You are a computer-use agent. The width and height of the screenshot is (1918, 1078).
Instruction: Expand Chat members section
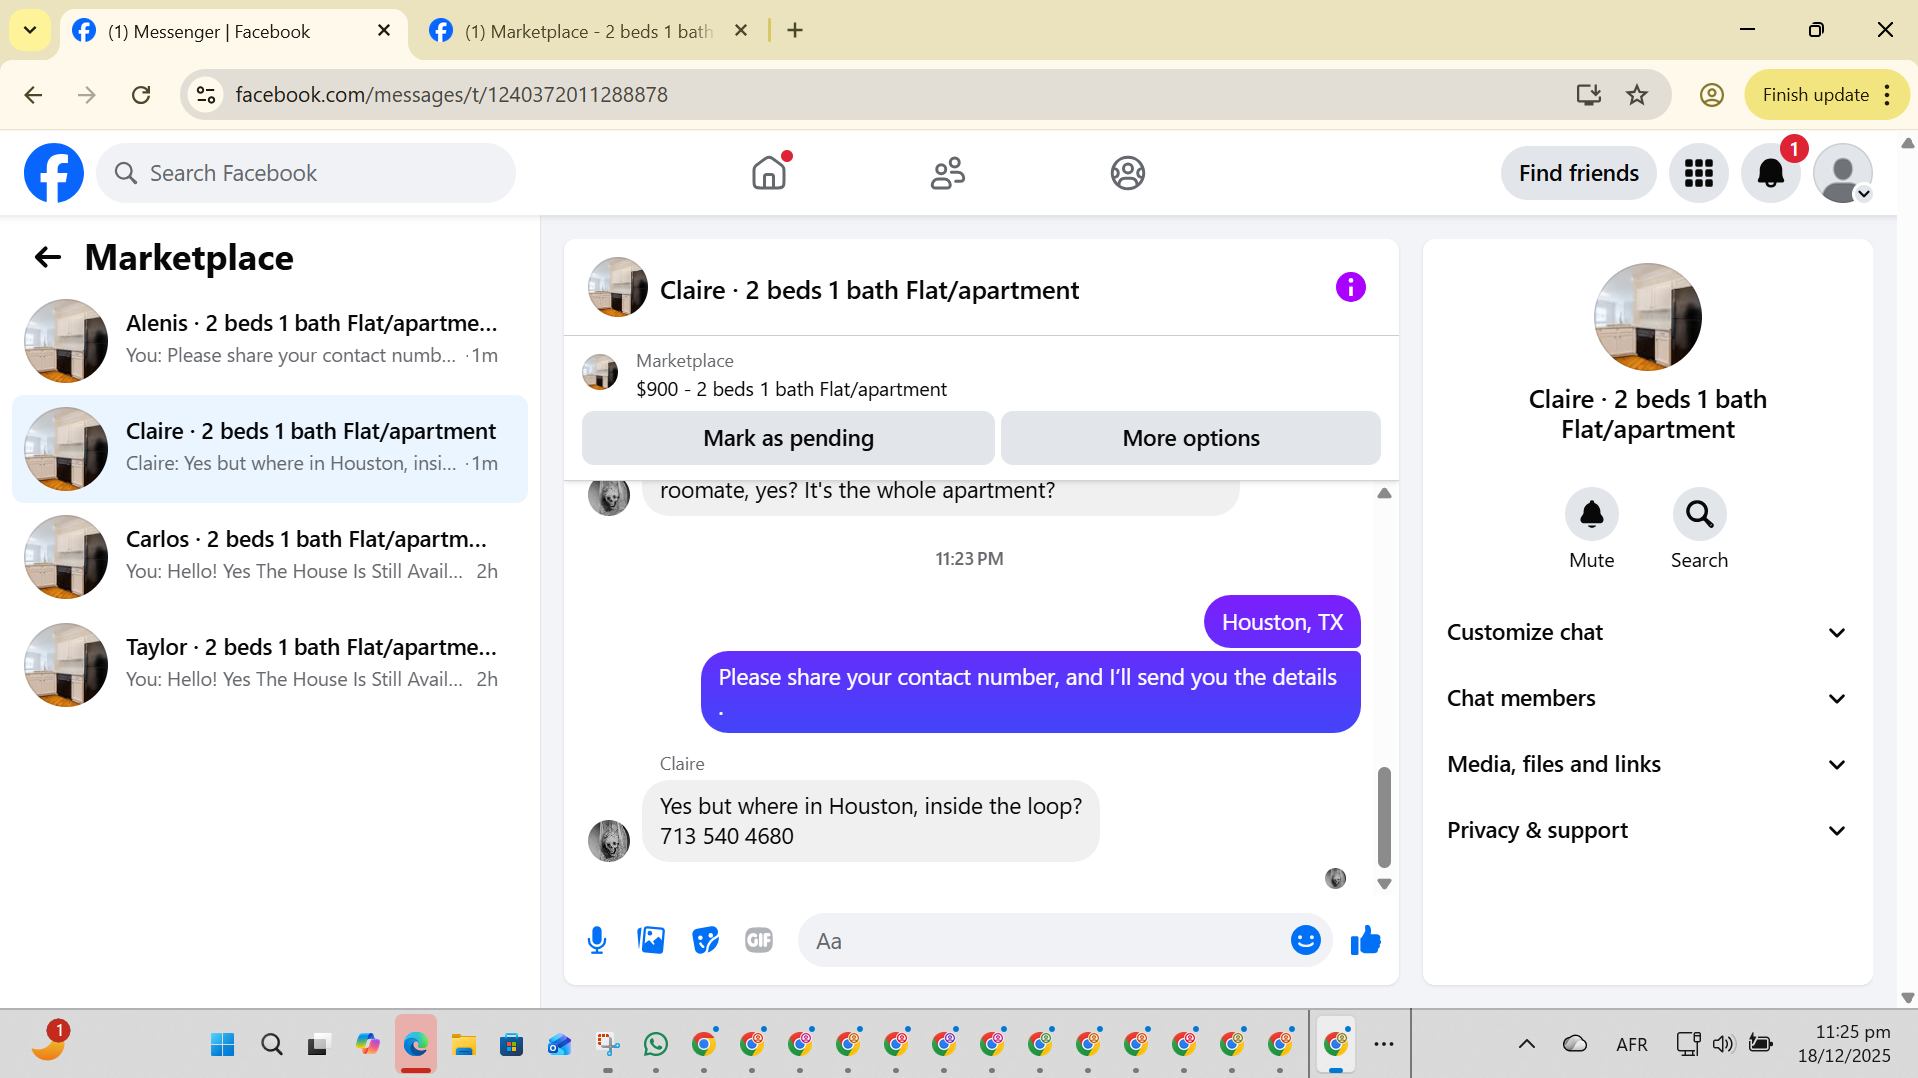pyautogui.click(x=1647, y=698)
